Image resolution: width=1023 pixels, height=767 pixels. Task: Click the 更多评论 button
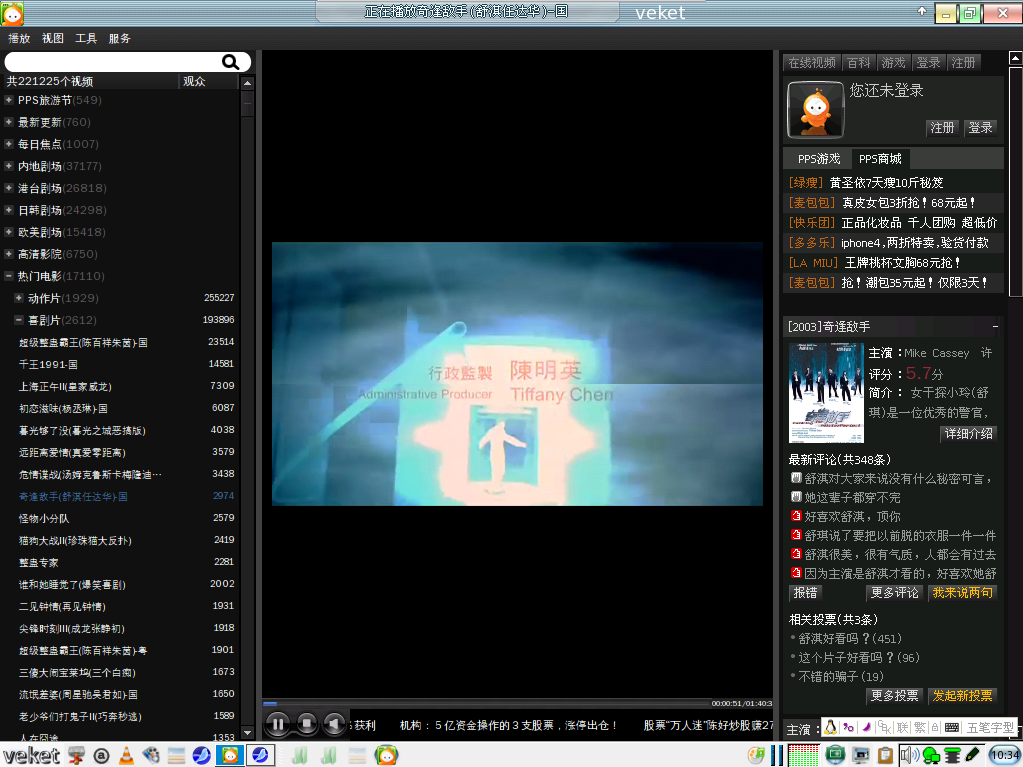(x=894, y=593)
